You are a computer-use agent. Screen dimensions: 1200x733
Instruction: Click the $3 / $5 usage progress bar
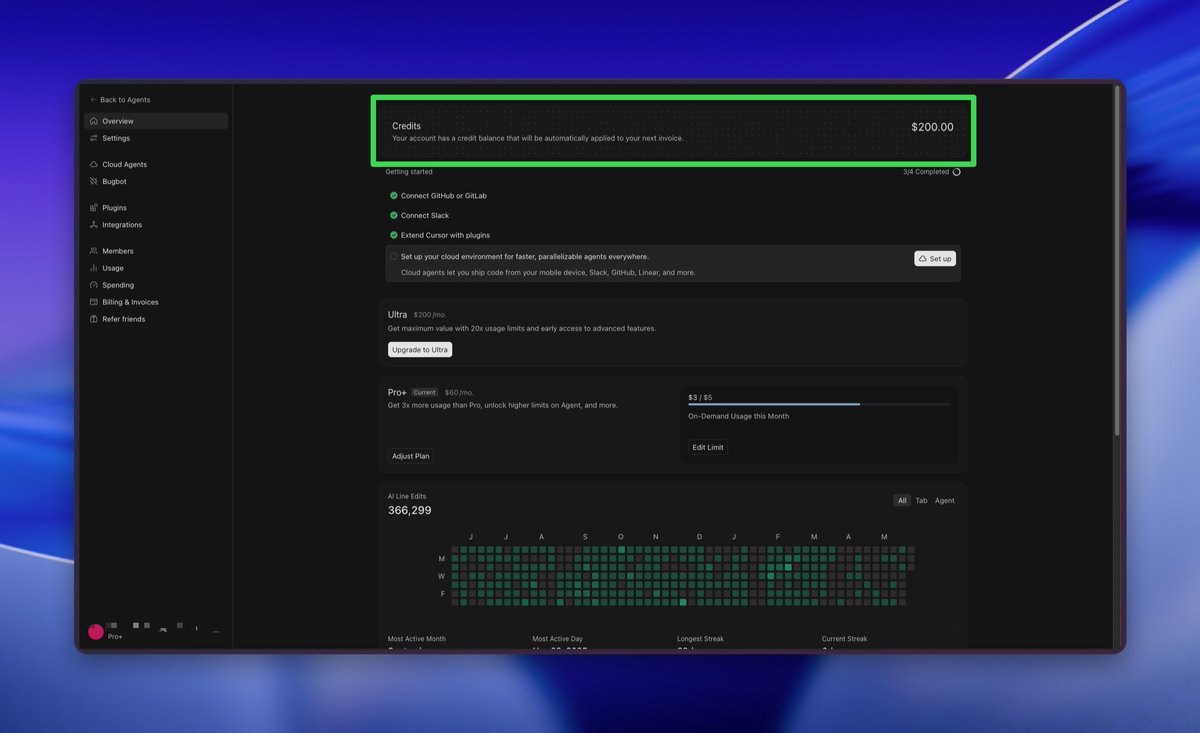click(819, 405)
